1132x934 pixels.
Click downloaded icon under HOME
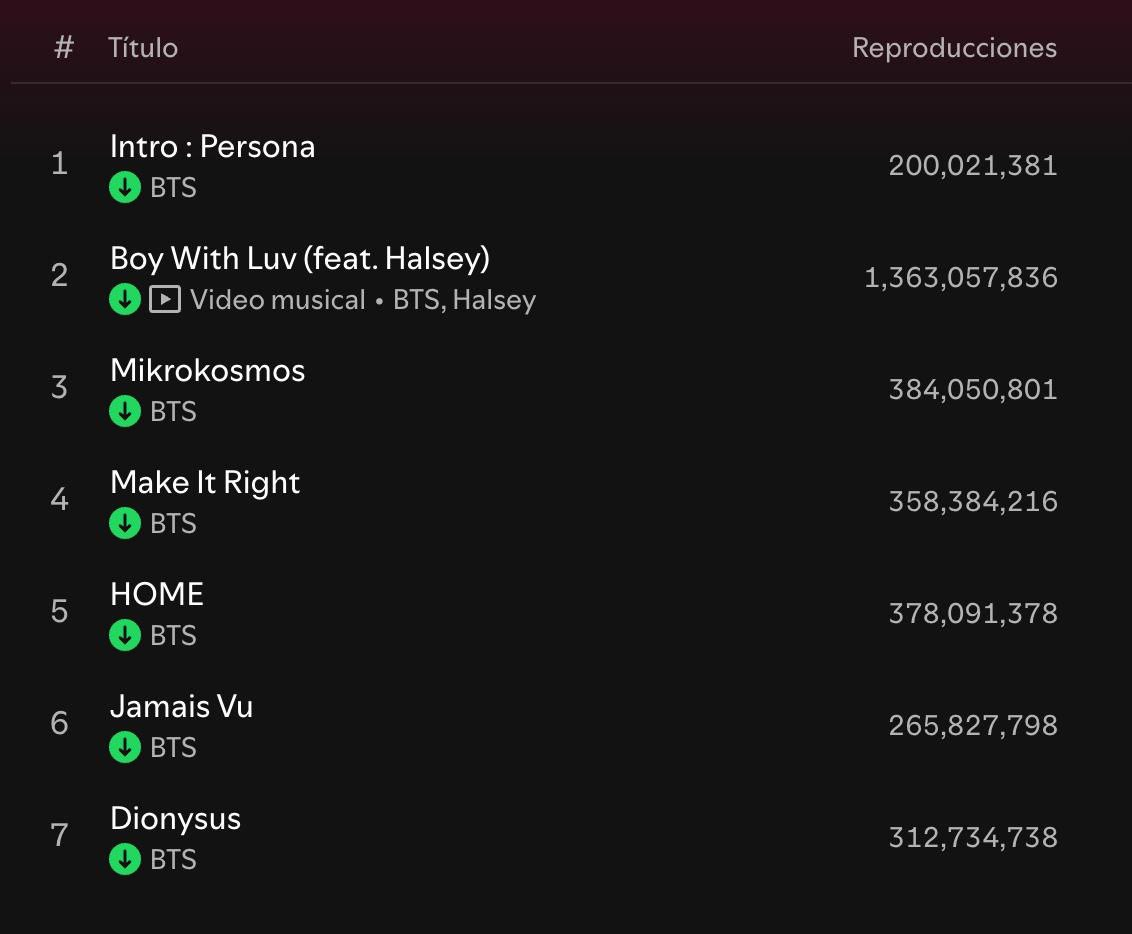pos(124,636)
